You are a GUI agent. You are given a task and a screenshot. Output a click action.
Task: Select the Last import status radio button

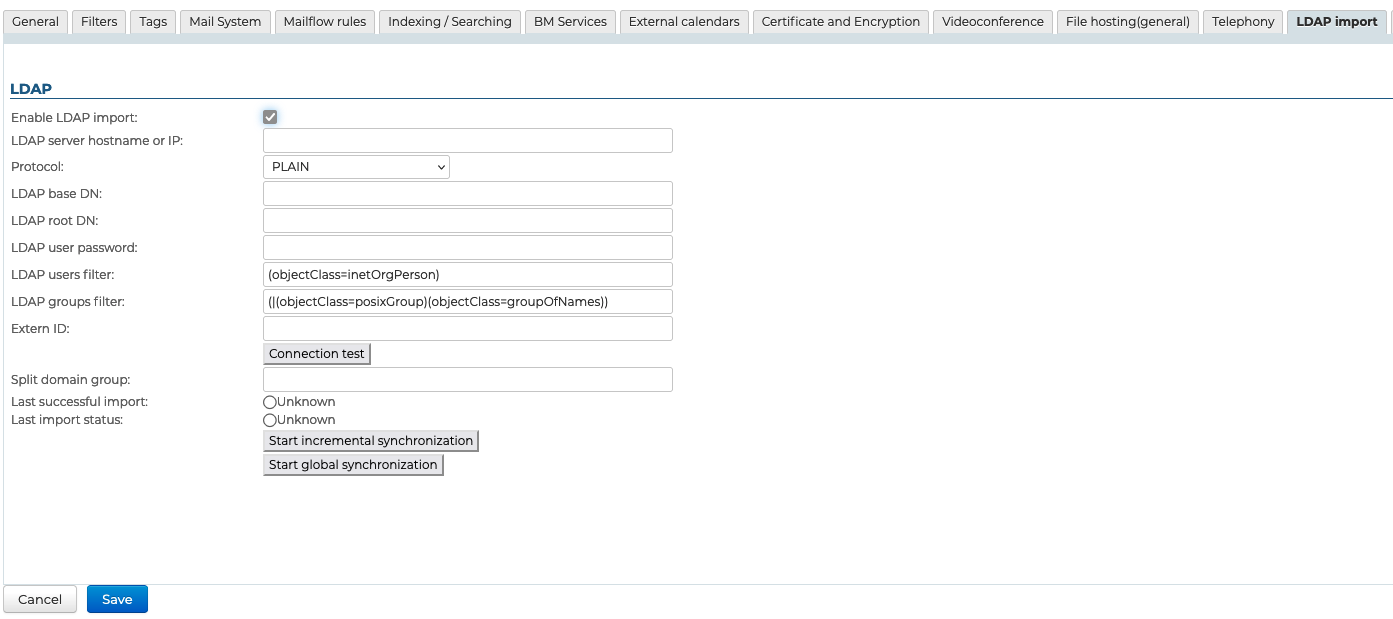(x=270, y=420)
